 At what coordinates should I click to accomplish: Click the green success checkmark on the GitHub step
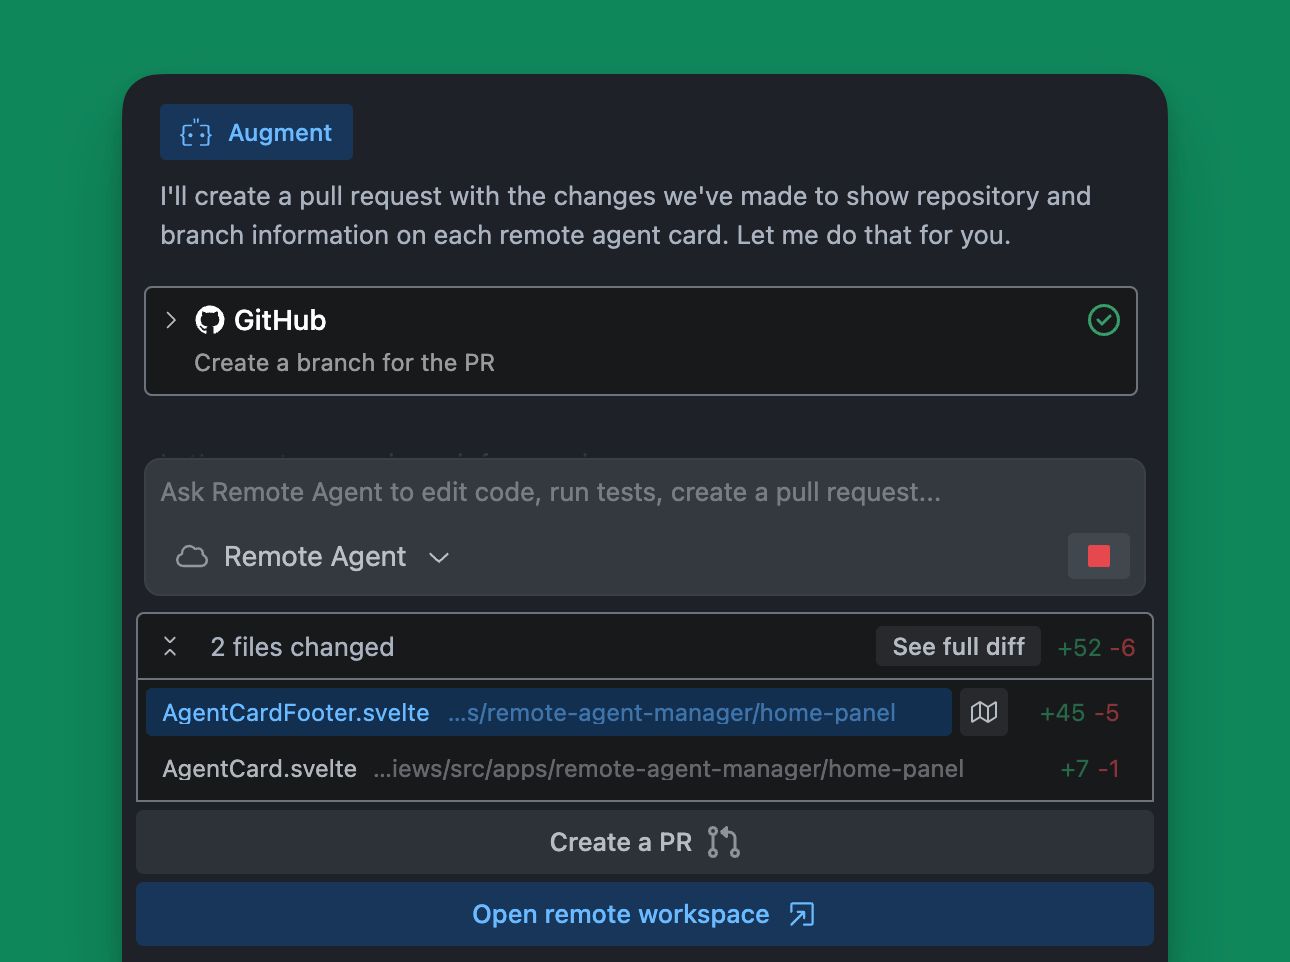click(1103, 320)
